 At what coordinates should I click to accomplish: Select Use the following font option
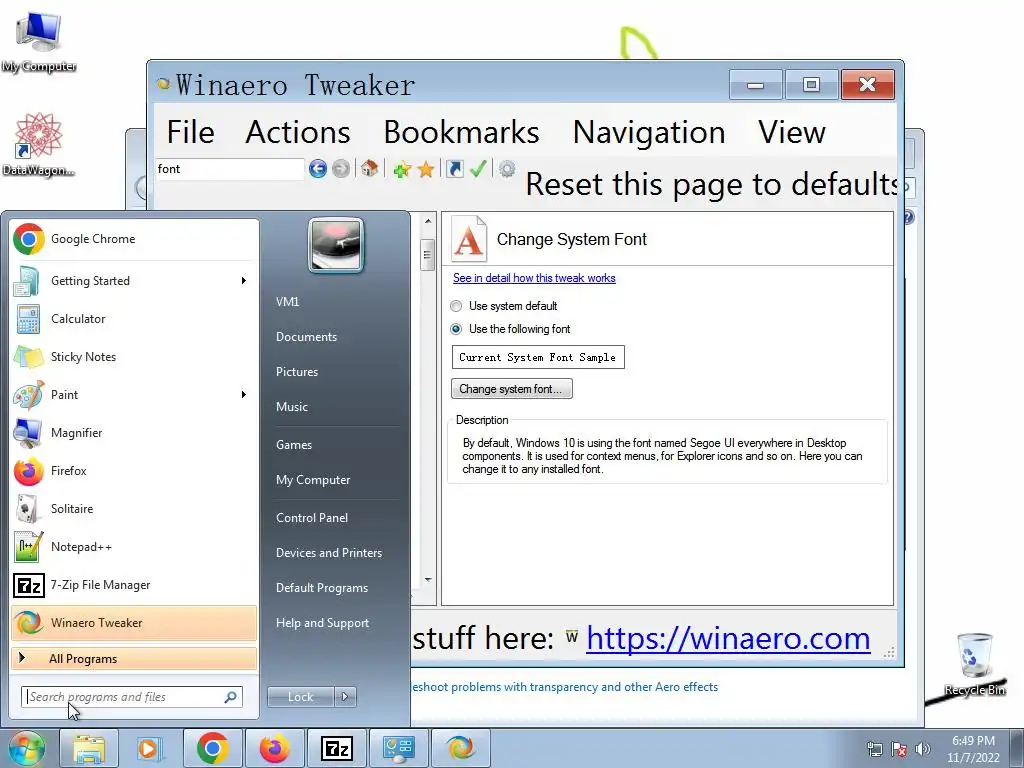click(456, 329)
